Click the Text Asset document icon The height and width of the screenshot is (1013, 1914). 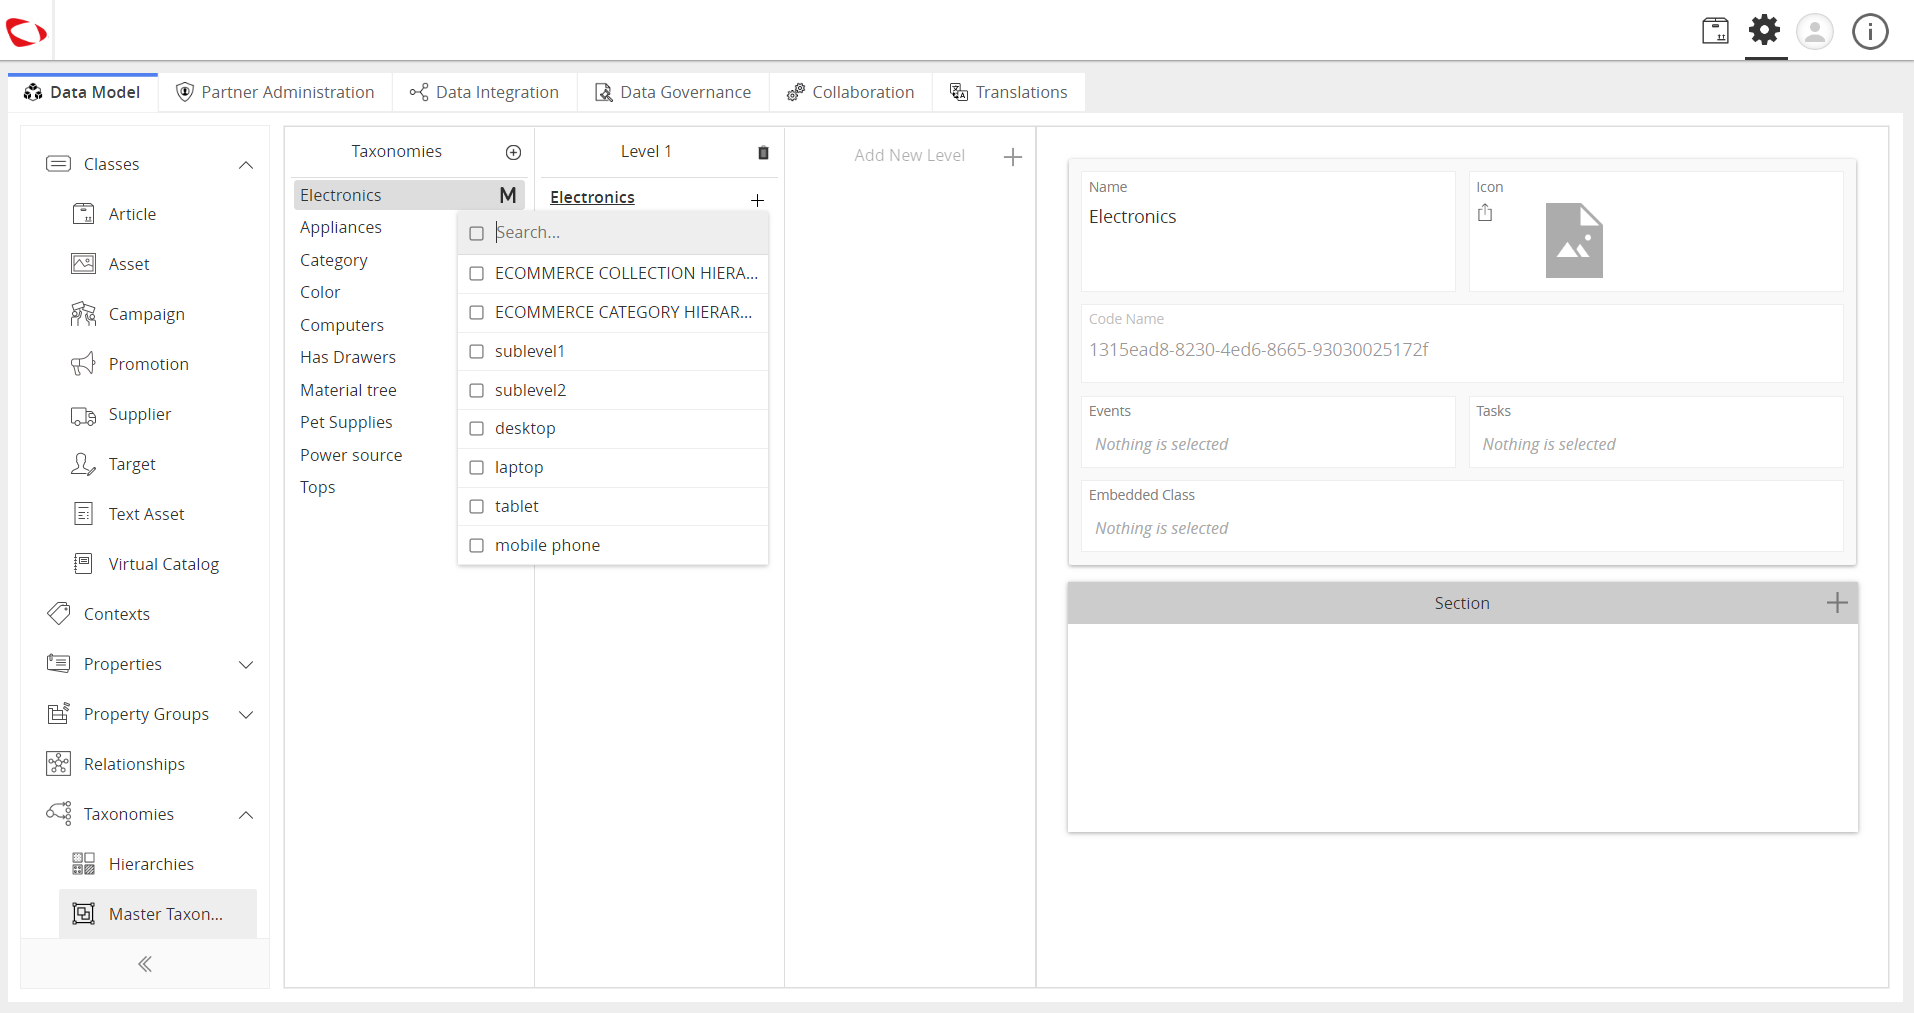tap(84, 514)
